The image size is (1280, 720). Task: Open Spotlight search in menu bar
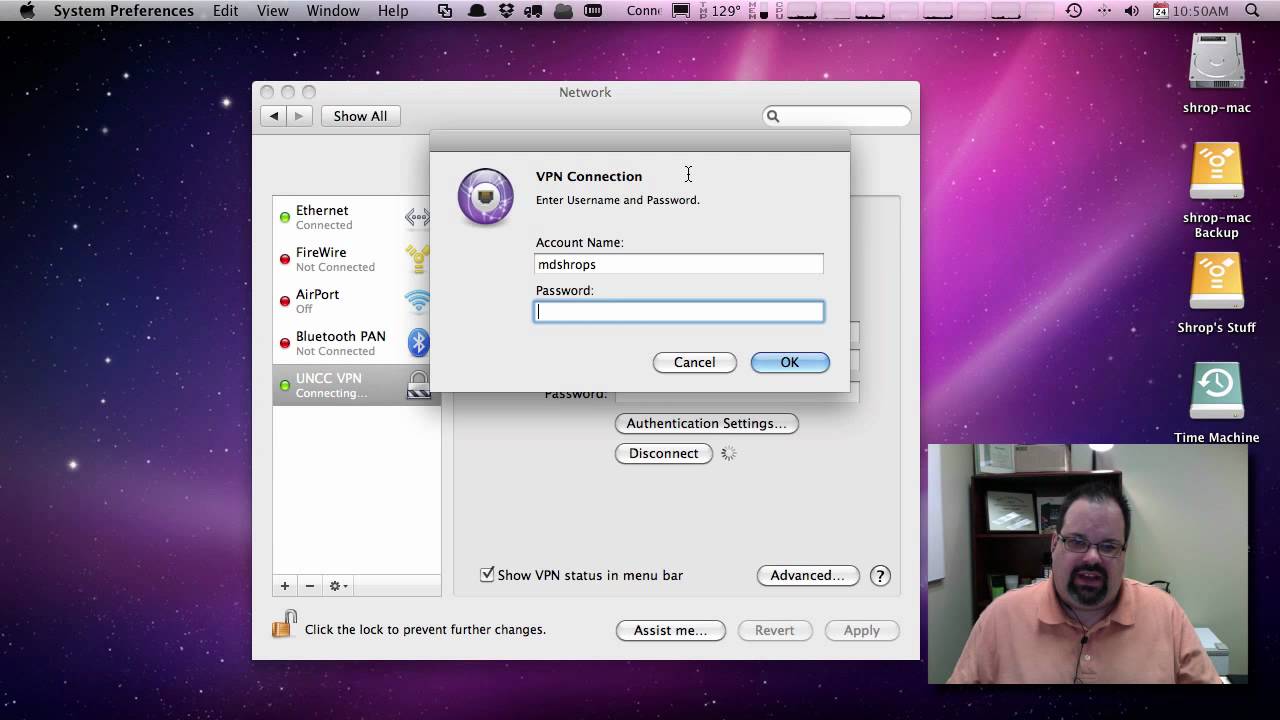pos(1252,11)
